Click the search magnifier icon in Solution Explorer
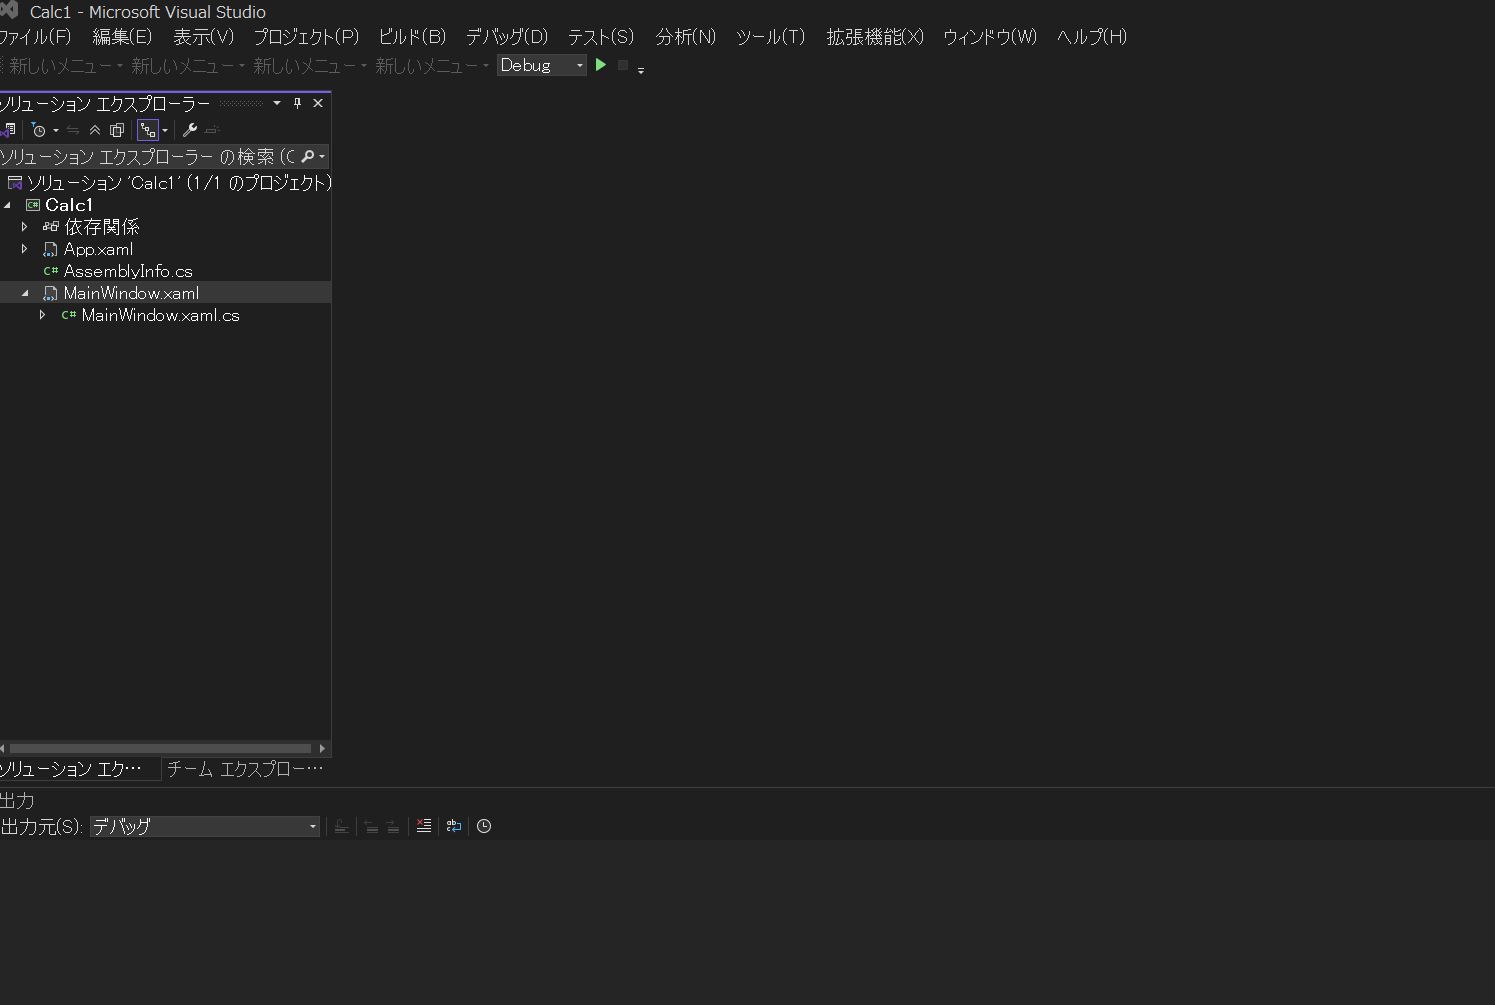The width and height of the screenshot is (1495, 1005). click(308, 156)
